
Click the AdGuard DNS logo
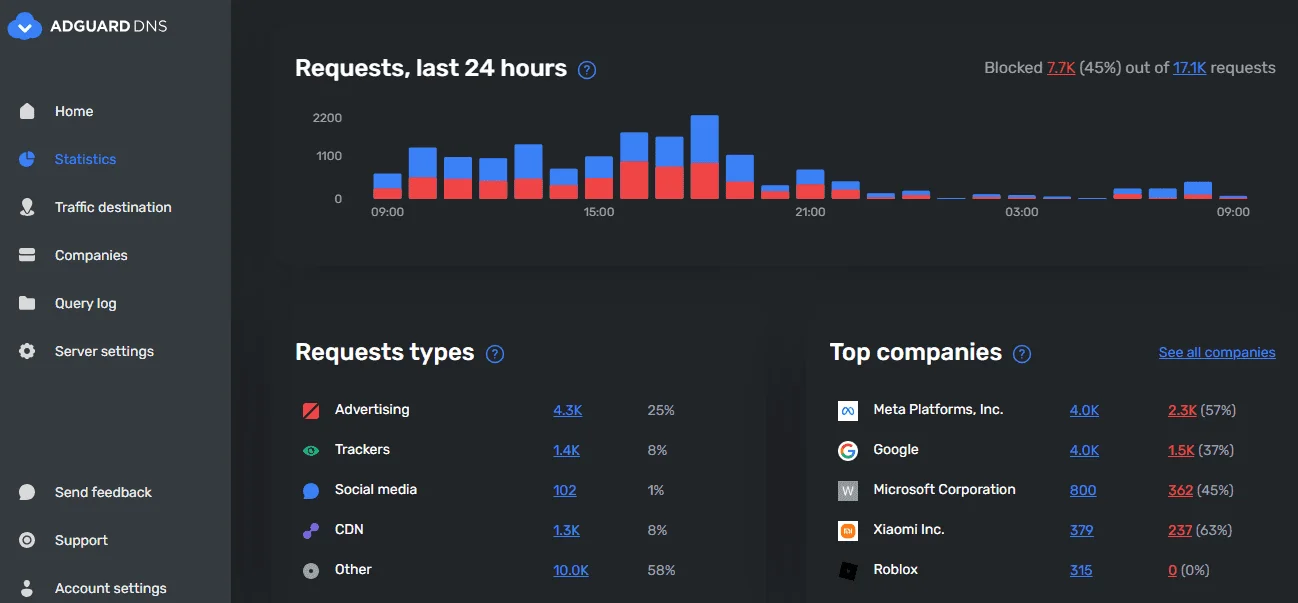pos(87,26)
